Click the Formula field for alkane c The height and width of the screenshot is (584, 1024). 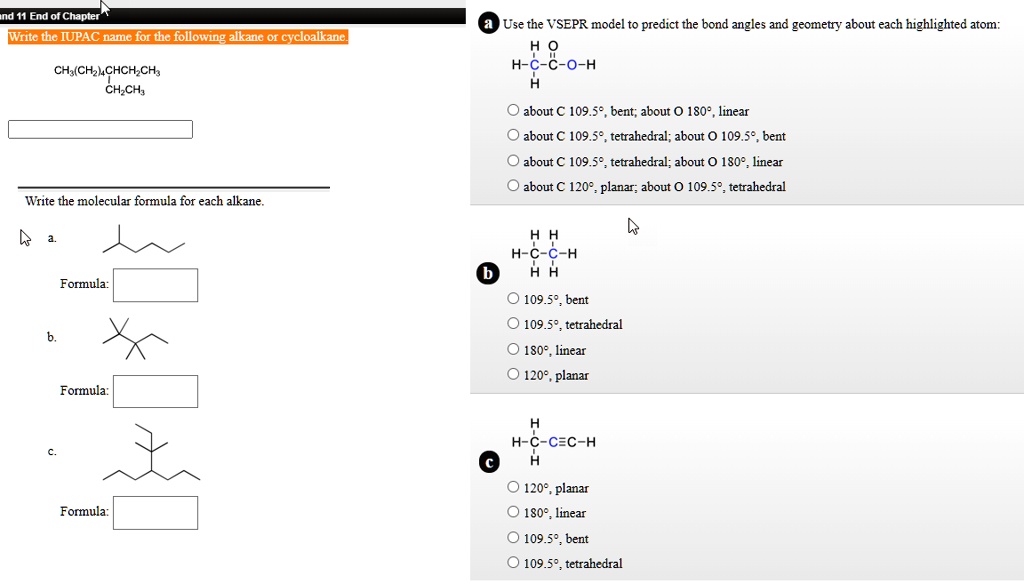tap(155, 512)
